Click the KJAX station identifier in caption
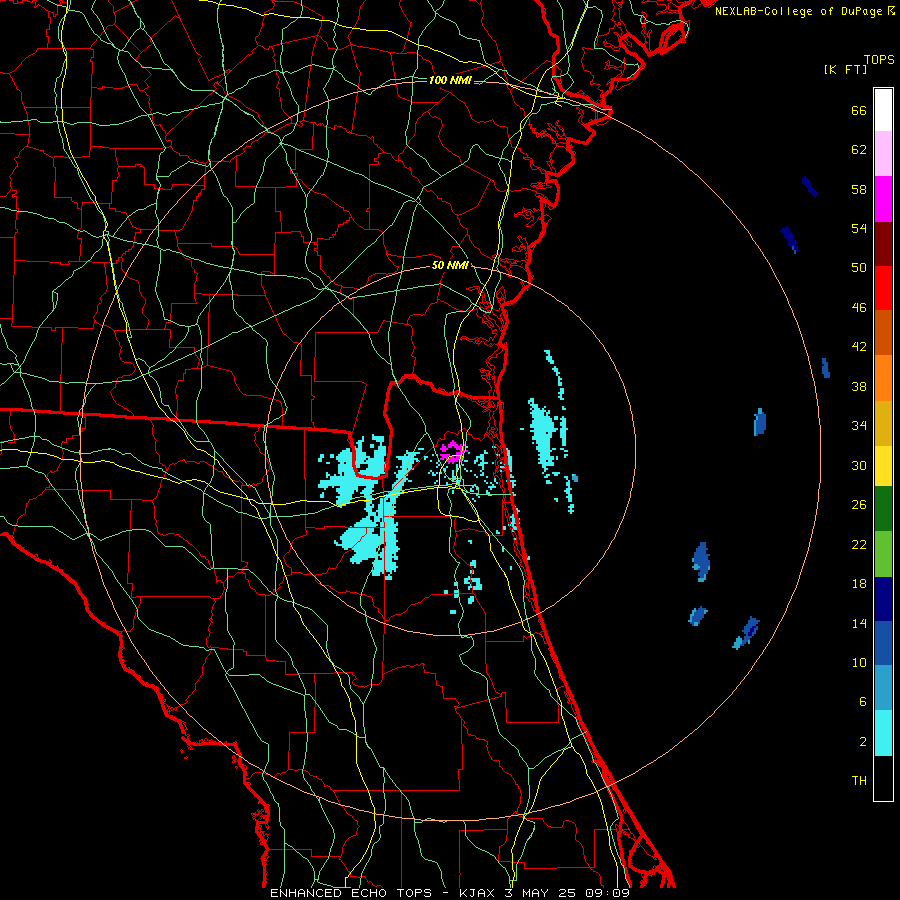The width and height of the screenshot is (900, 900). click(x=477, y=893)
